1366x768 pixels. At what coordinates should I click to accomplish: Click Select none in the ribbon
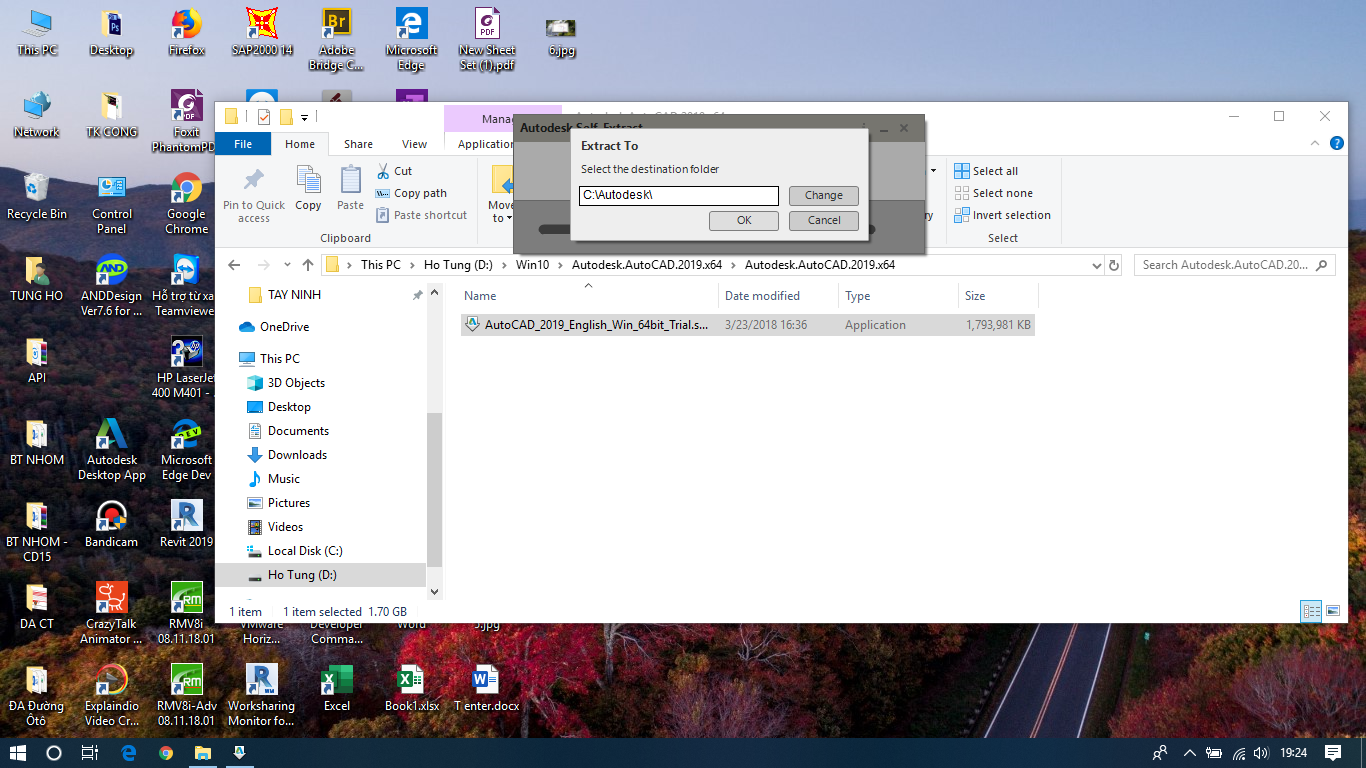click(993, 193)
